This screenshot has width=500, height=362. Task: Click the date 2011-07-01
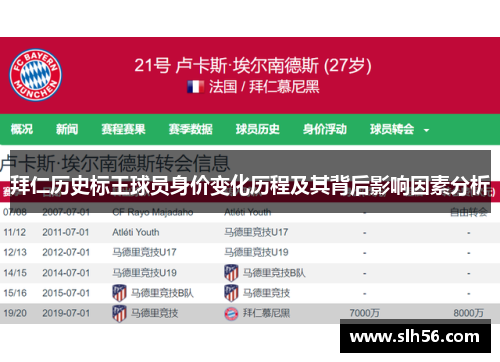(66, 232)
